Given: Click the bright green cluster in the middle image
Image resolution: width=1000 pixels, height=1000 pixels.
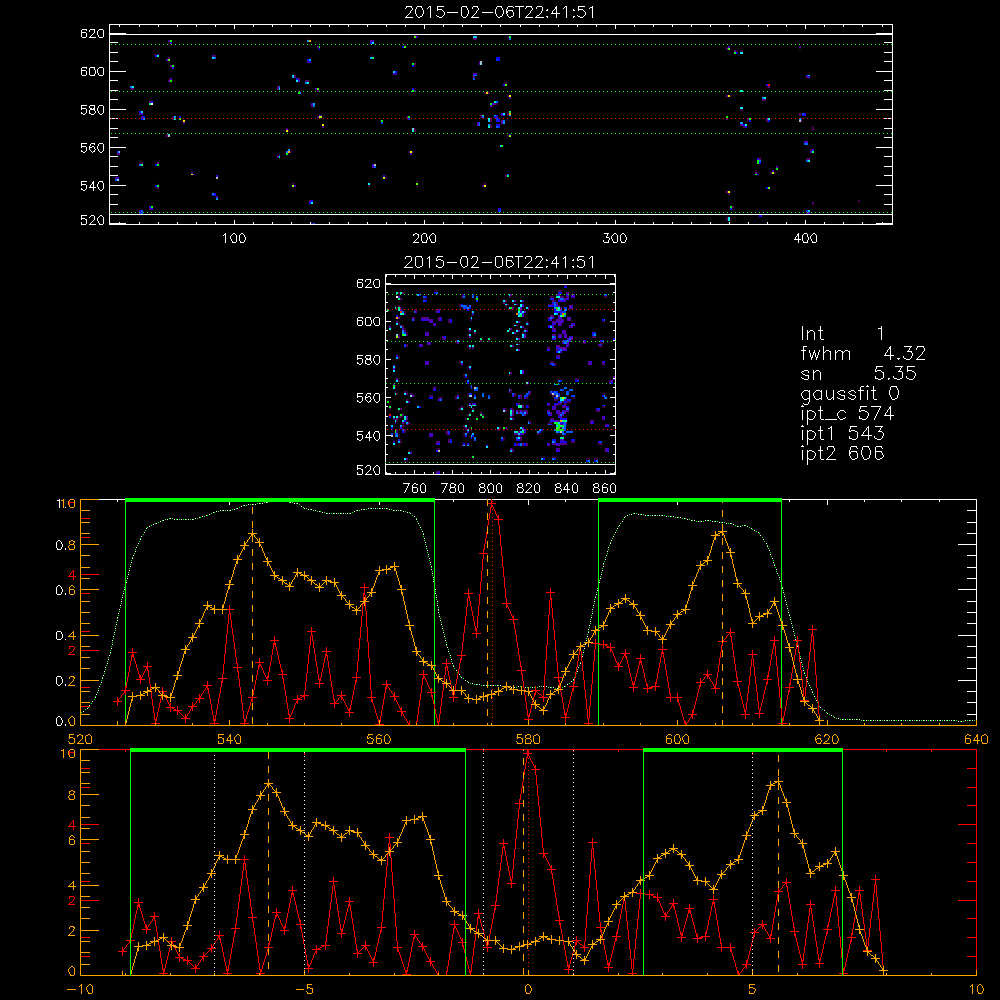Looking at the screenshot, I should click(560, 426).
